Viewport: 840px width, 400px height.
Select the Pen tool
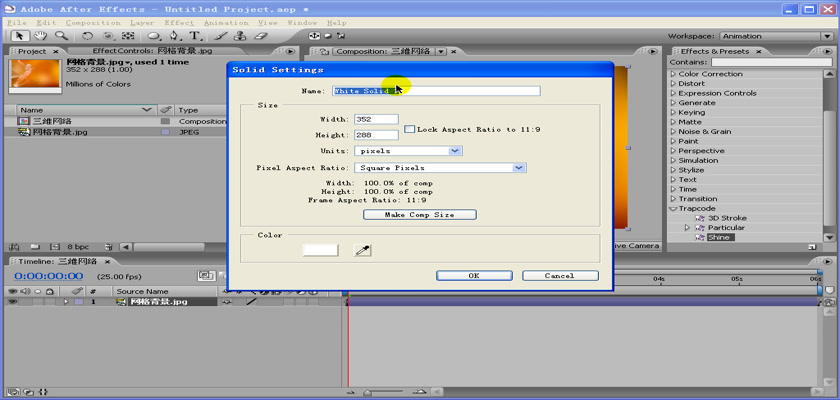[175, 36]
